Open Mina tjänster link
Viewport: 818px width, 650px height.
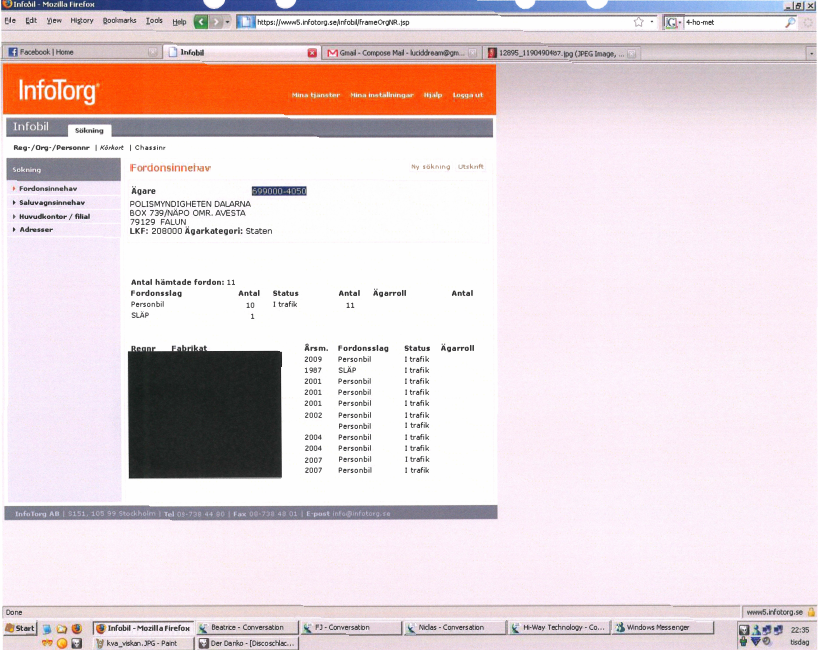[x=316, y=95]
